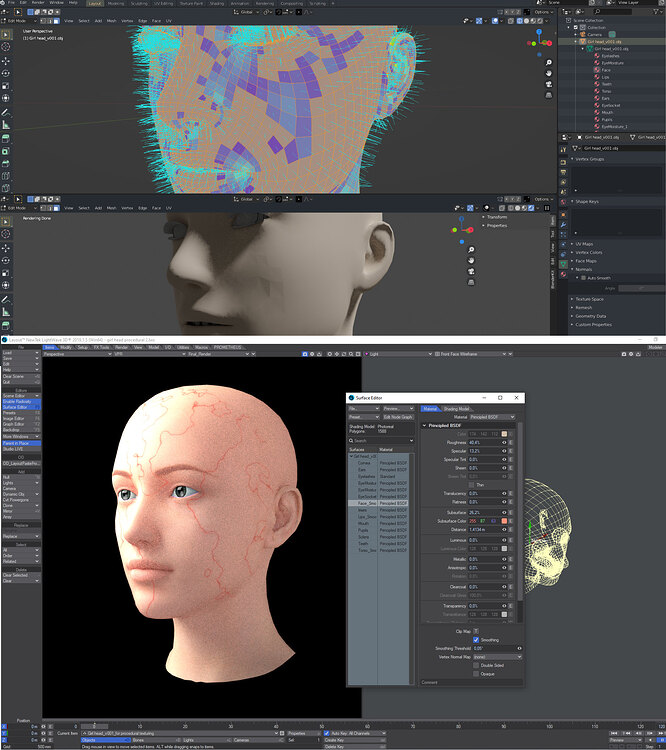666x750 pixels.
Task: Select the Loop Cut tool in wireframe viewport
Action: pos(6,176)
